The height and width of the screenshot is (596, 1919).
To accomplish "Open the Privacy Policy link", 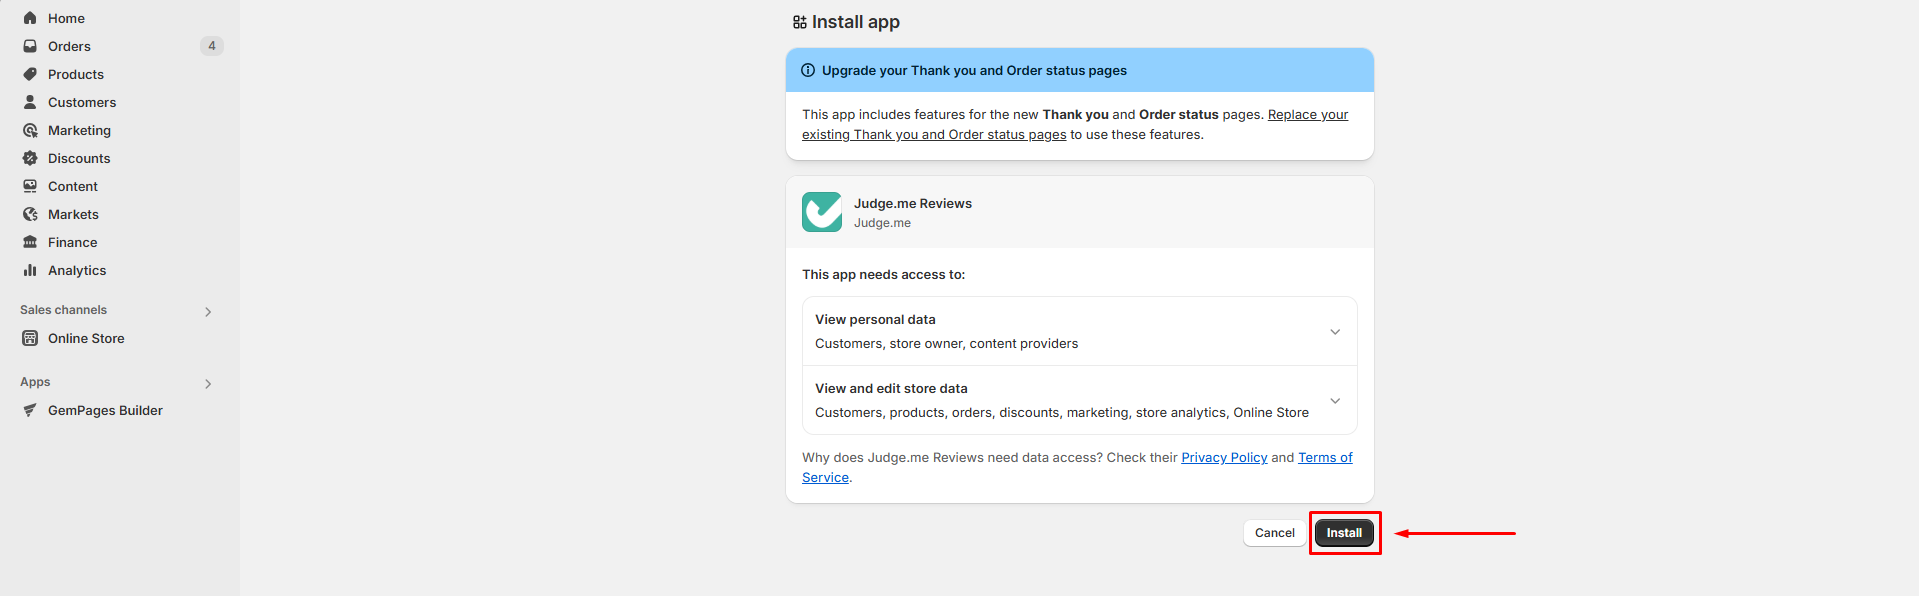I will 1224,457.
